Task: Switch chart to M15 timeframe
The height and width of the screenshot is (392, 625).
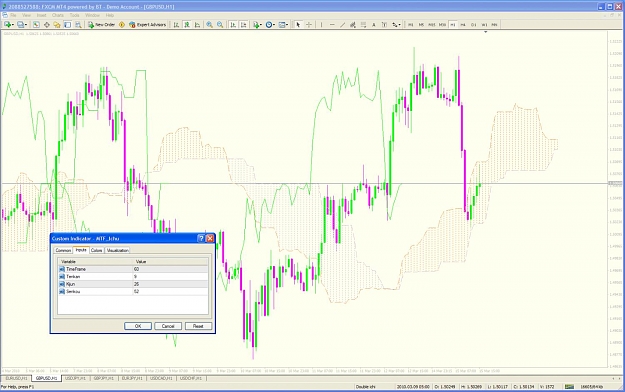Action: 432,25
